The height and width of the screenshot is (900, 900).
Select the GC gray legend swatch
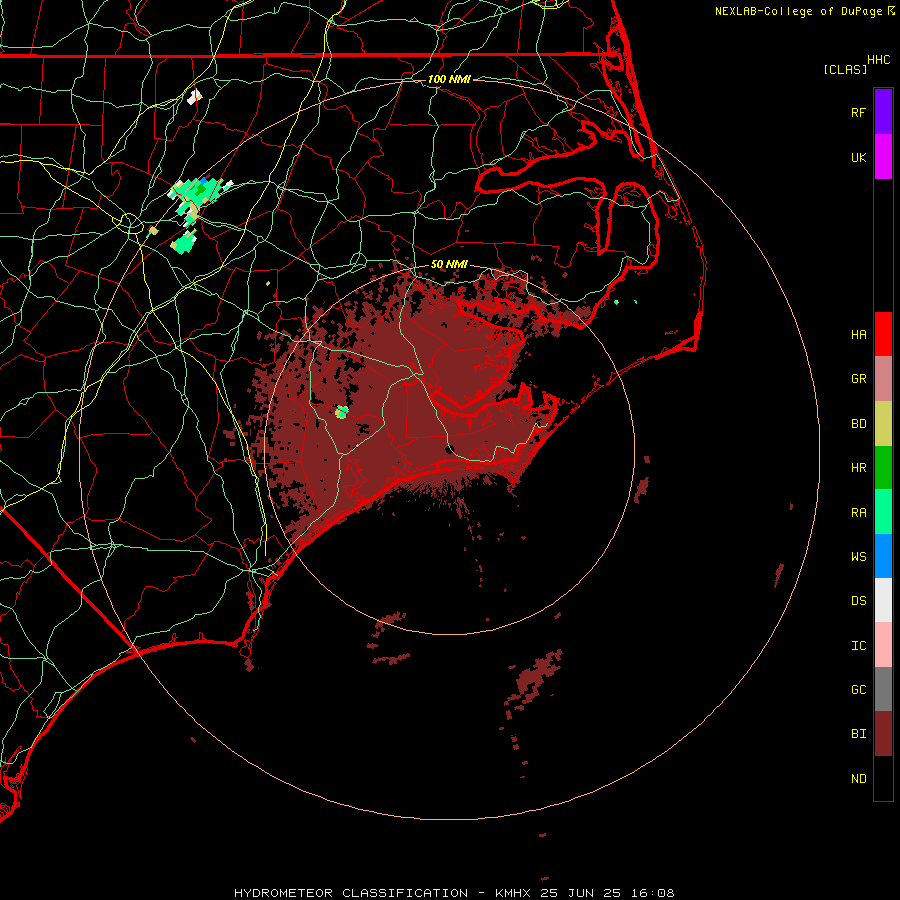pyautogui.click(x=883, y=689)
